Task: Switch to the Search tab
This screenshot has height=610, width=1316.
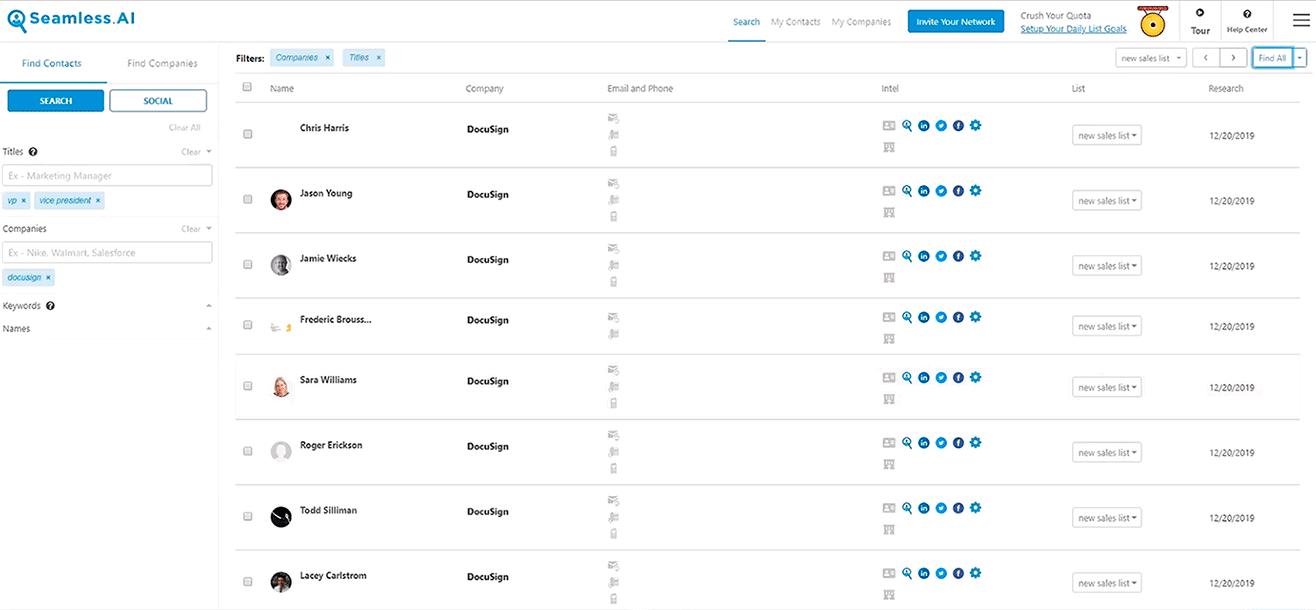Action: tap(746, 22)
